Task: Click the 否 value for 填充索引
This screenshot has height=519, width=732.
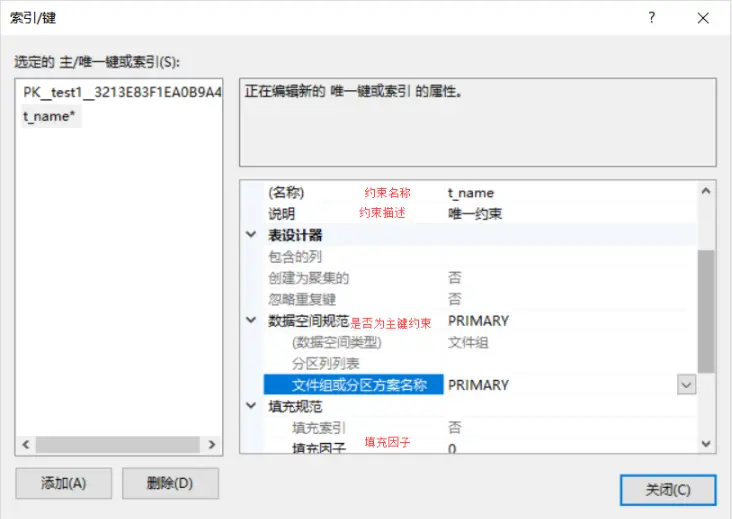Action: 454,428
